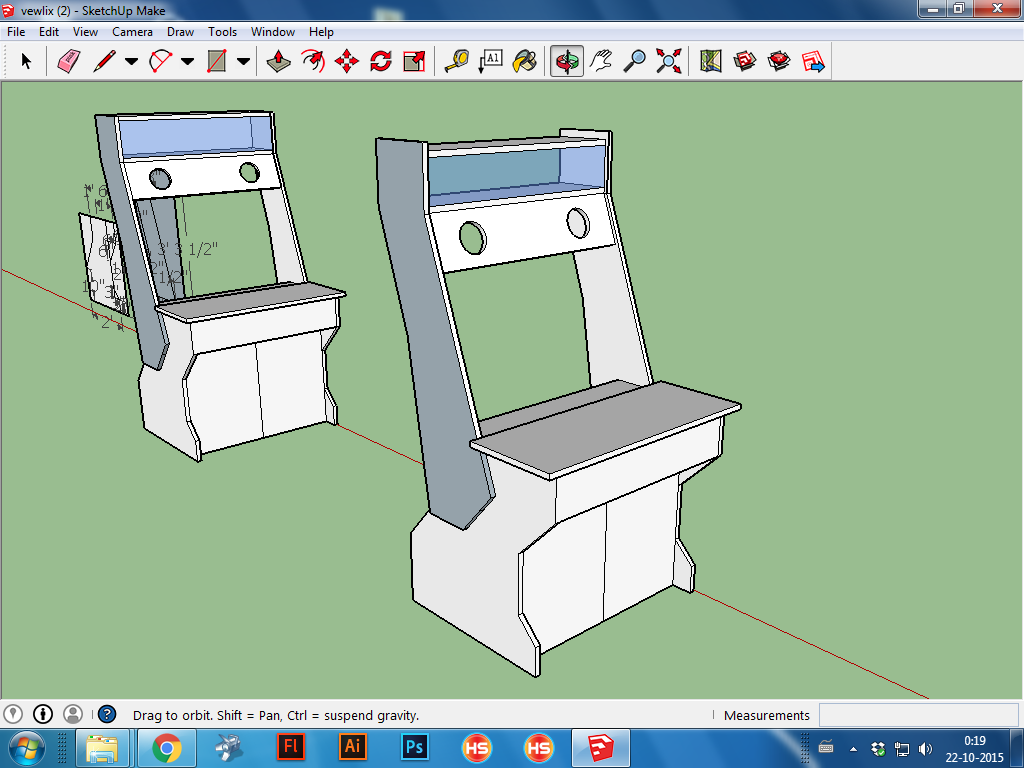Pick the Tape Measure tool
1024x768 pixels.
point(456,62)
